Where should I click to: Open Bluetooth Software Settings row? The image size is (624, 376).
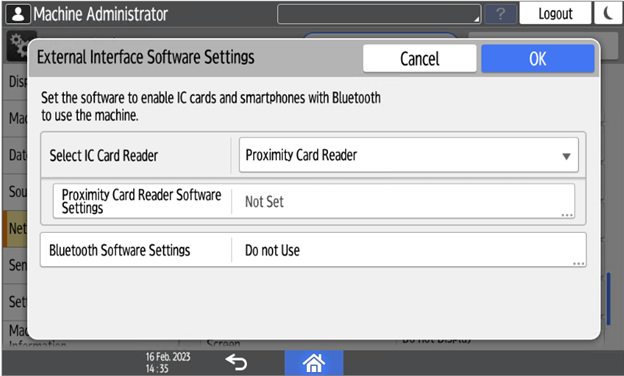313,250
